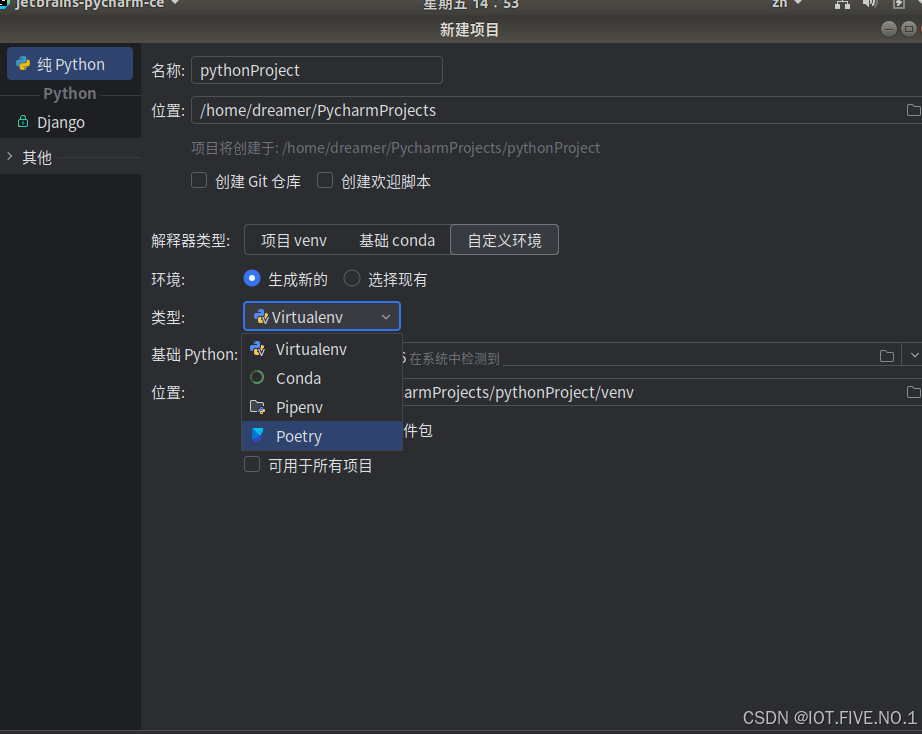Open the base Python interpreter dropdown arrow
The image size is (922, 734).
tap(914, 355)
